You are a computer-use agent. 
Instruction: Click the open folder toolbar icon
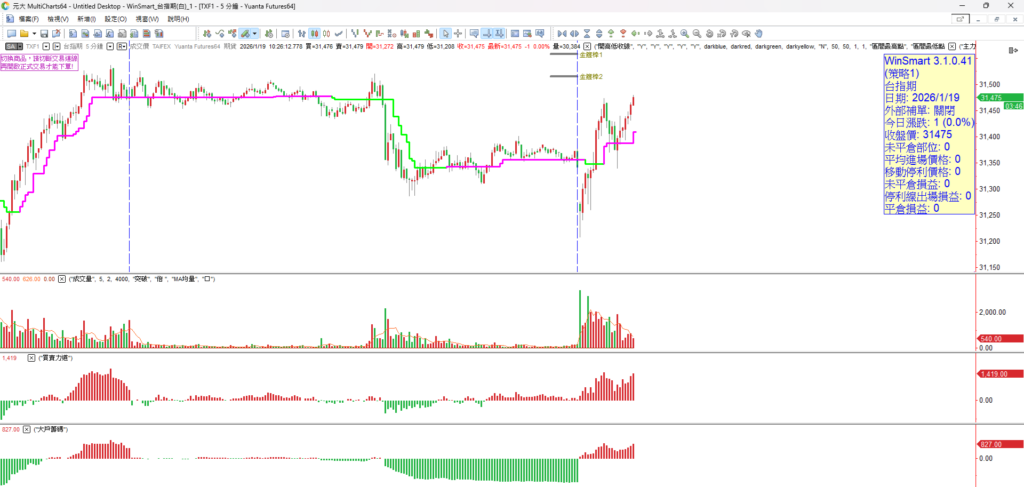26,33
